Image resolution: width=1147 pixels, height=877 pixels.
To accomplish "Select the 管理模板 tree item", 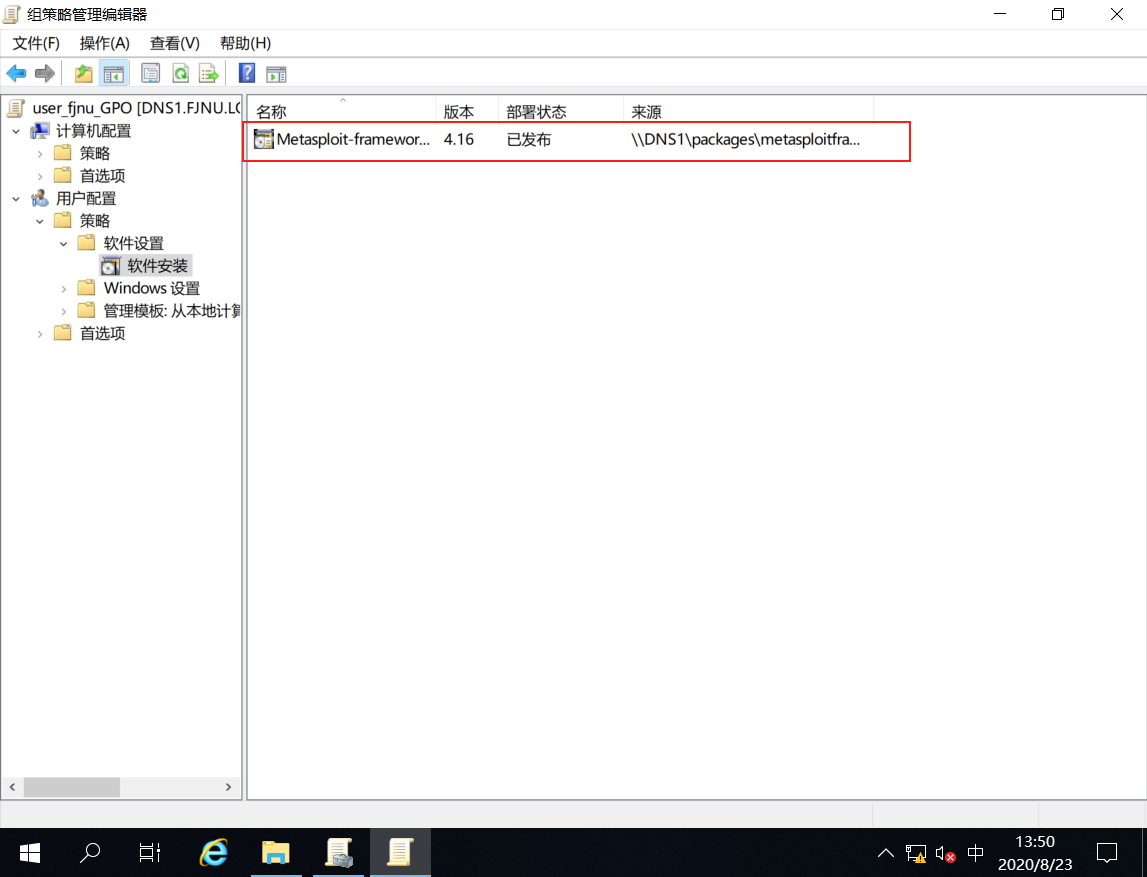I will [x=172, y=311].
